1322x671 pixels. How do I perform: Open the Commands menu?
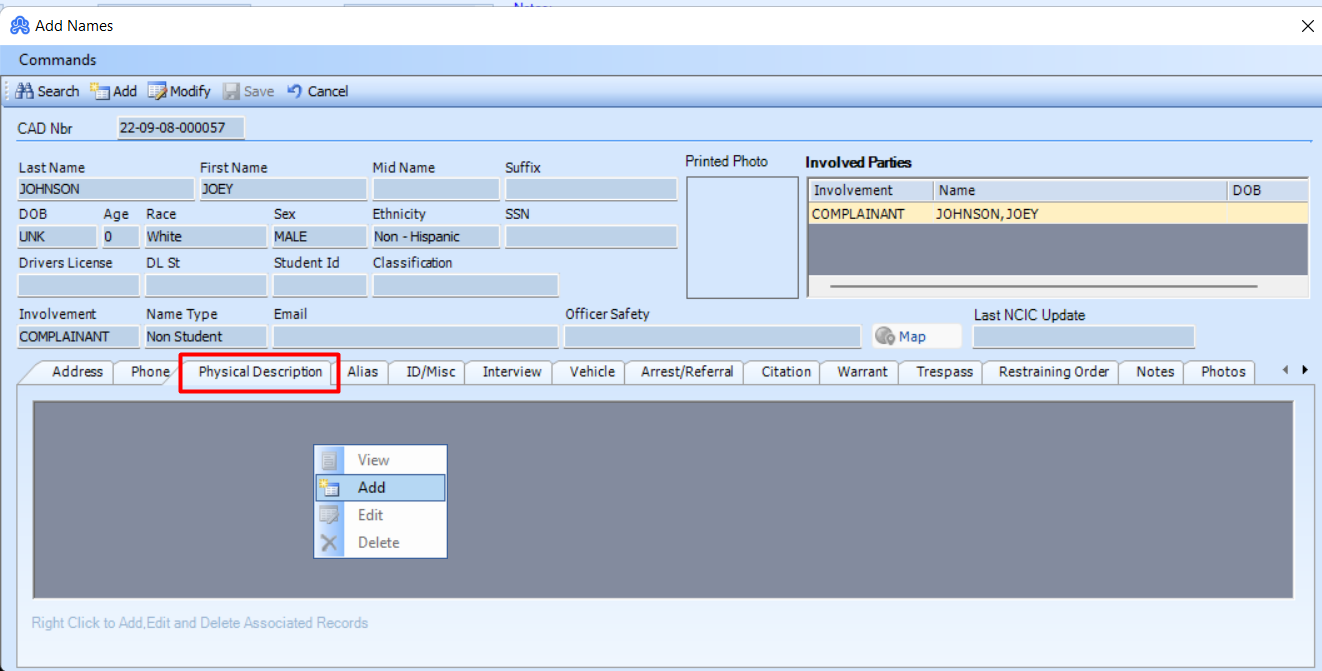coord(56,60)
